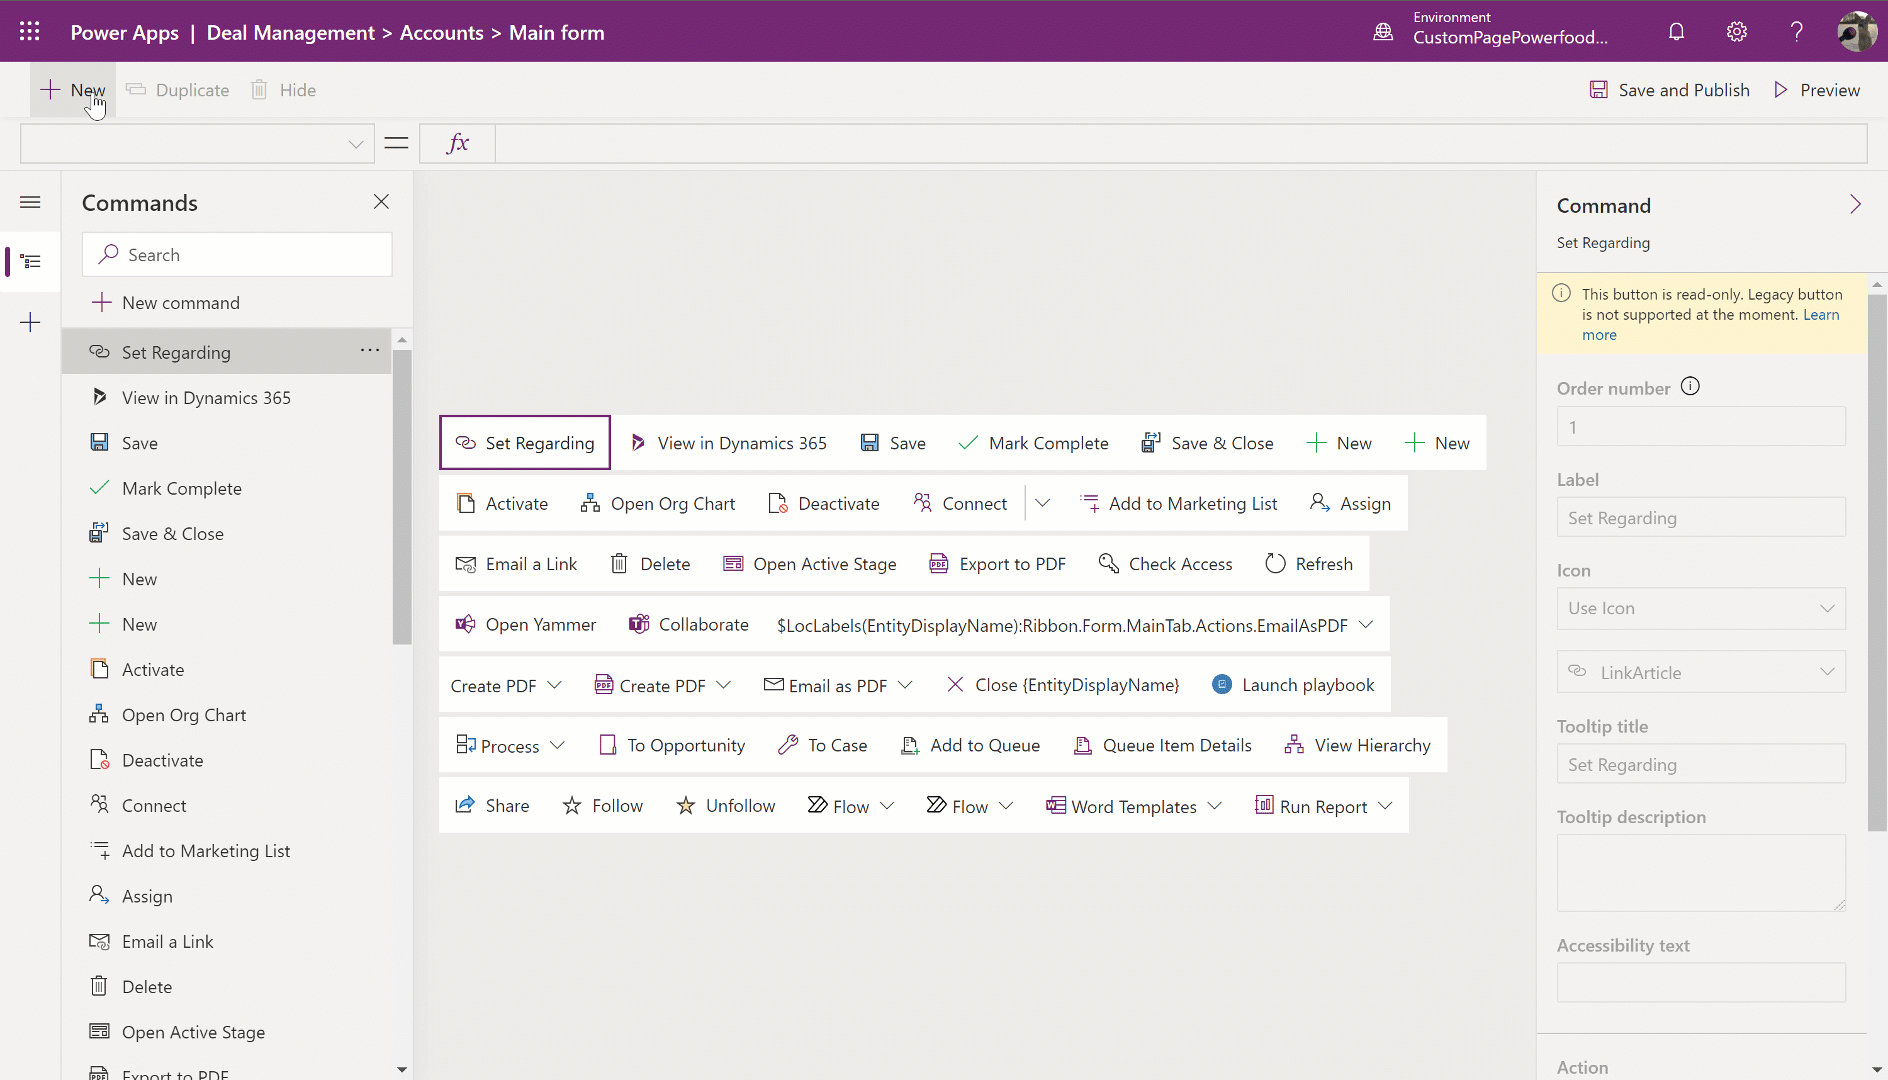1888x1080 pixels.
Task: Click the notifications bell icon
Action: 1676,32
